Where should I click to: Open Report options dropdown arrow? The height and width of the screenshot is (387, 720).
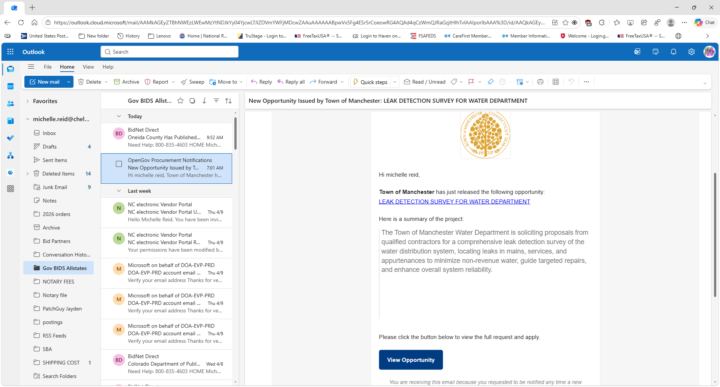[173, 82]
